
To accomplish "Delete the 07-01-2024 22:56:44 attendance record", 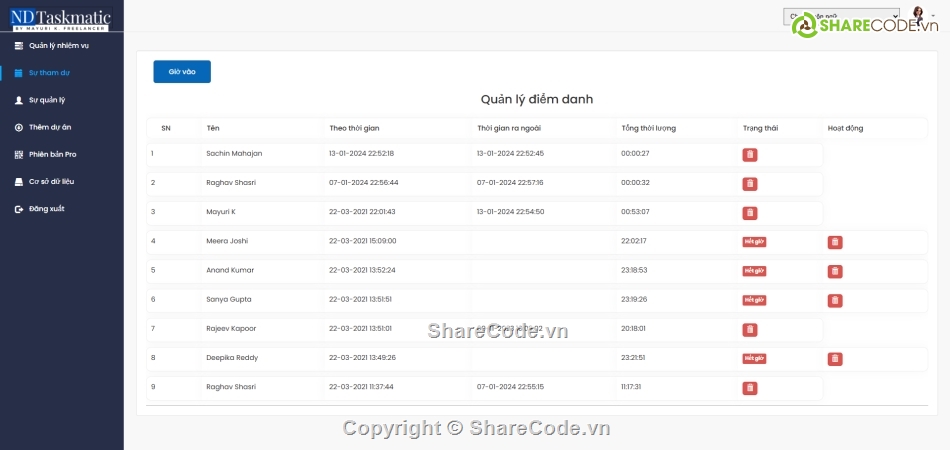I will coord(749,184).
